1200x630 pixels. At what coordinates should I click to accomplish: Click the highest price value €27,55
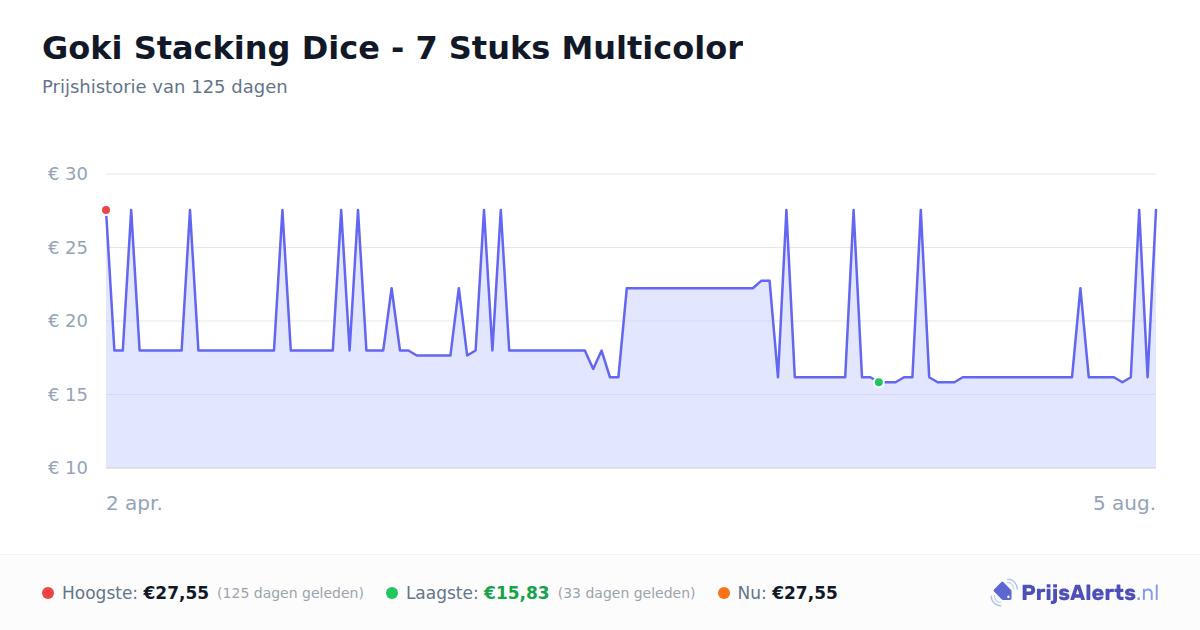[x=176, y=593]
